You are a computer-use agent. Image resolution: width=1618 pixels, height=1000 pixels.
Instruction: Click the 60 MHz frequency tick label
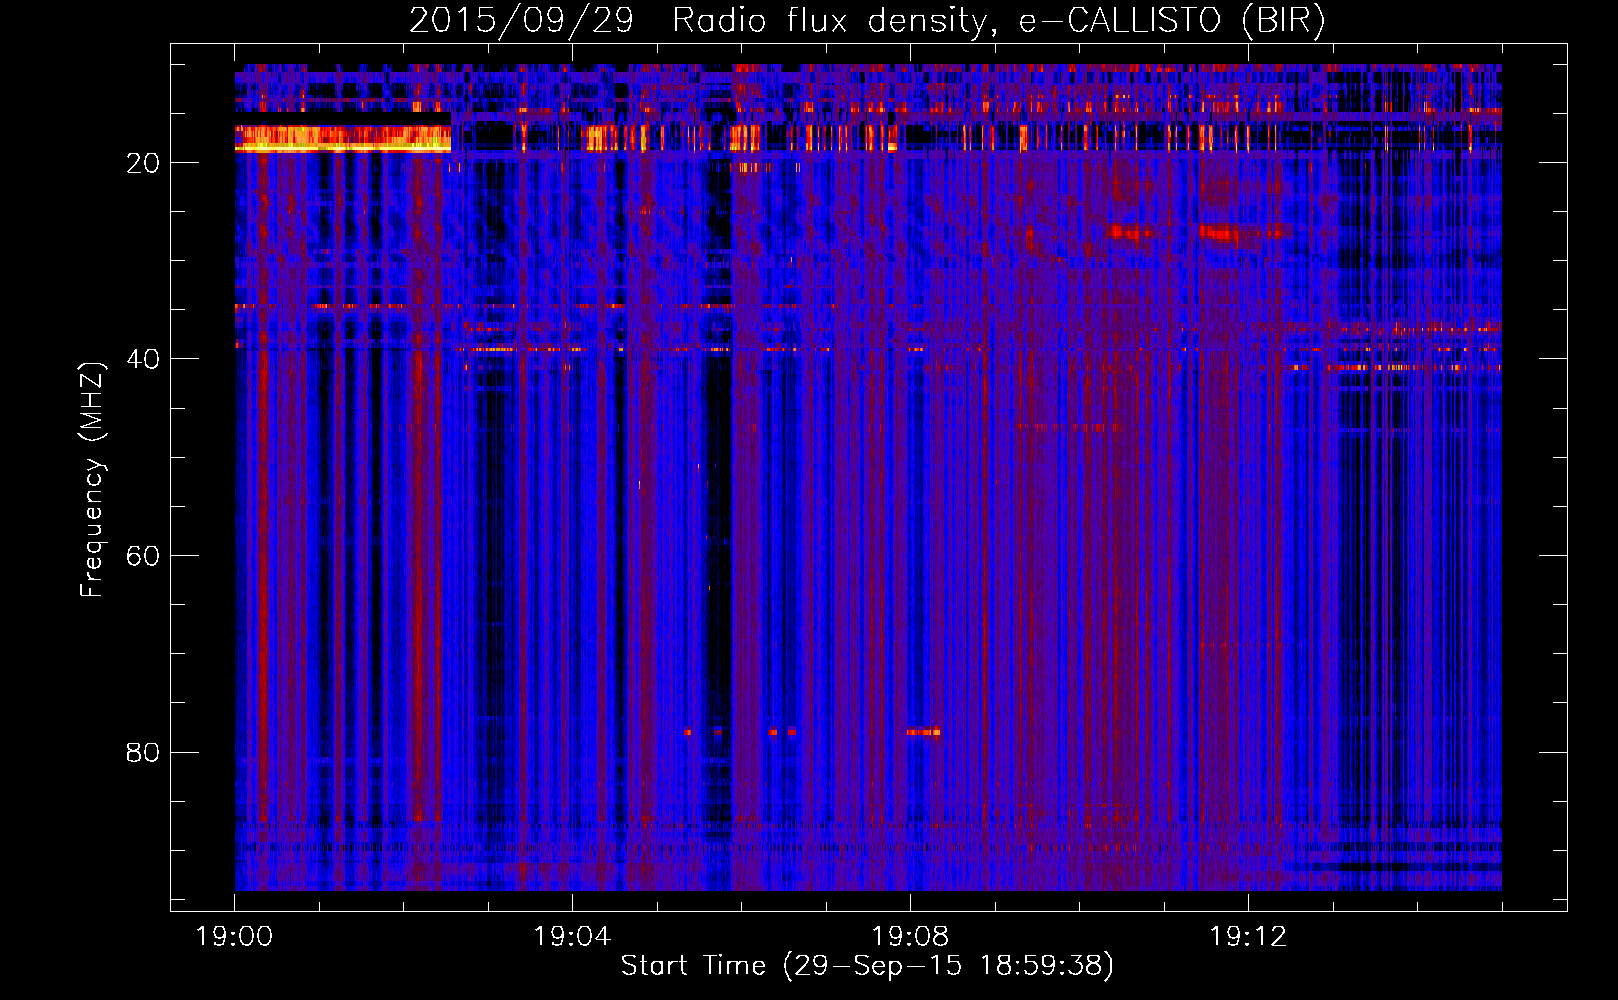coord(143,556)
